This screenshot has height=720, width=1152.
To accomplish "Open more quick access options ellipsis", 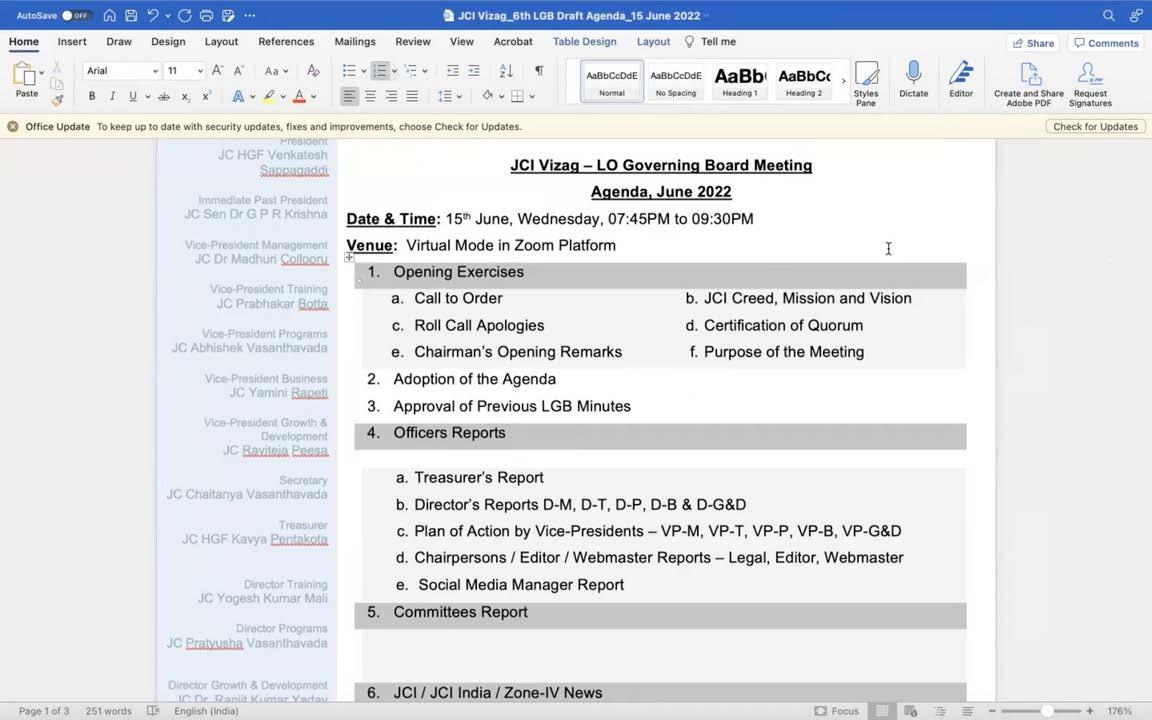I will (x=250, y=15).
